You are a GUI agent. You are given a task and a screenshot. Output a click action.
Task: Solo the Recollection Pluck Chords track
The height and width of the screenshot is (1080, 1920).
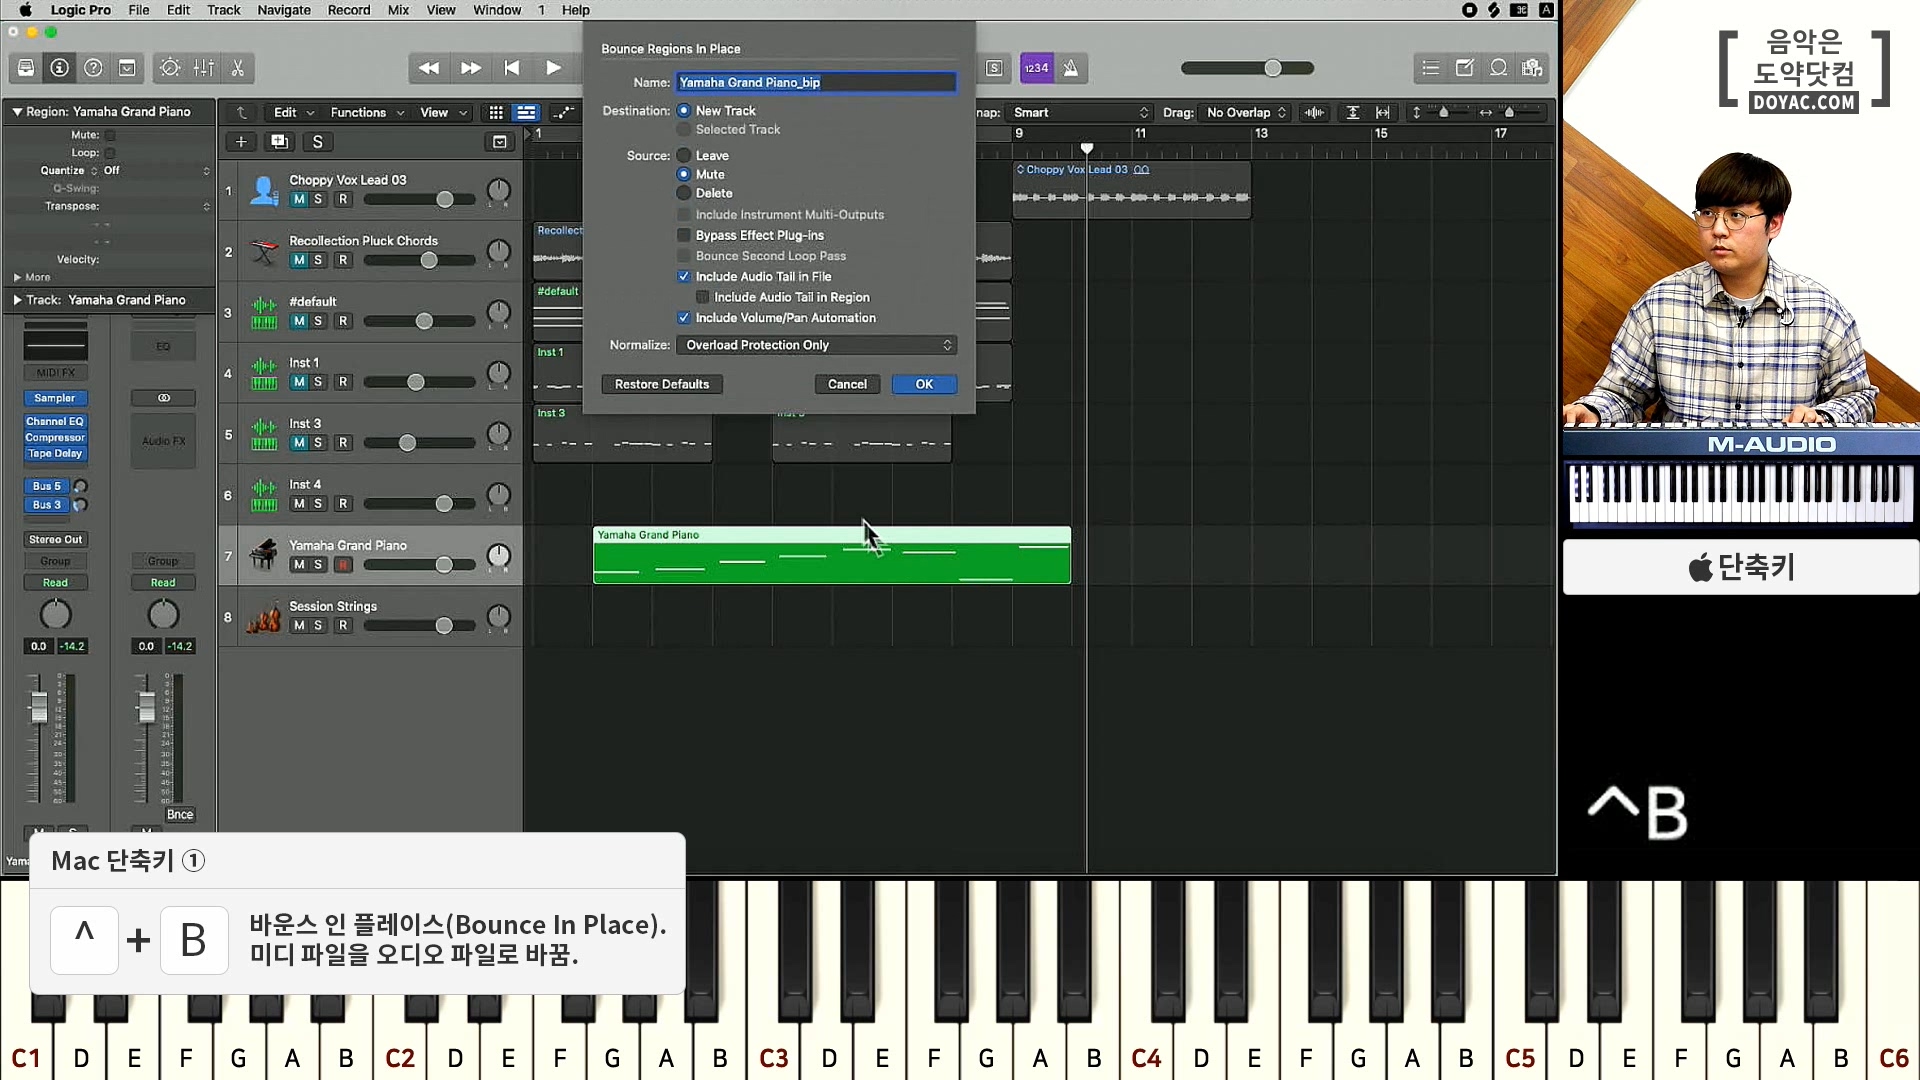pos(318,260)
